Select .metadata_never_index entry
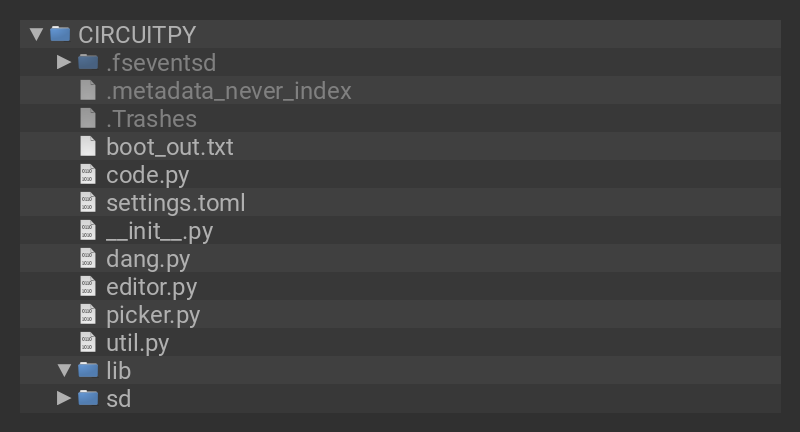The height and width of the screenshot is (432, 800). pos(228,91)
